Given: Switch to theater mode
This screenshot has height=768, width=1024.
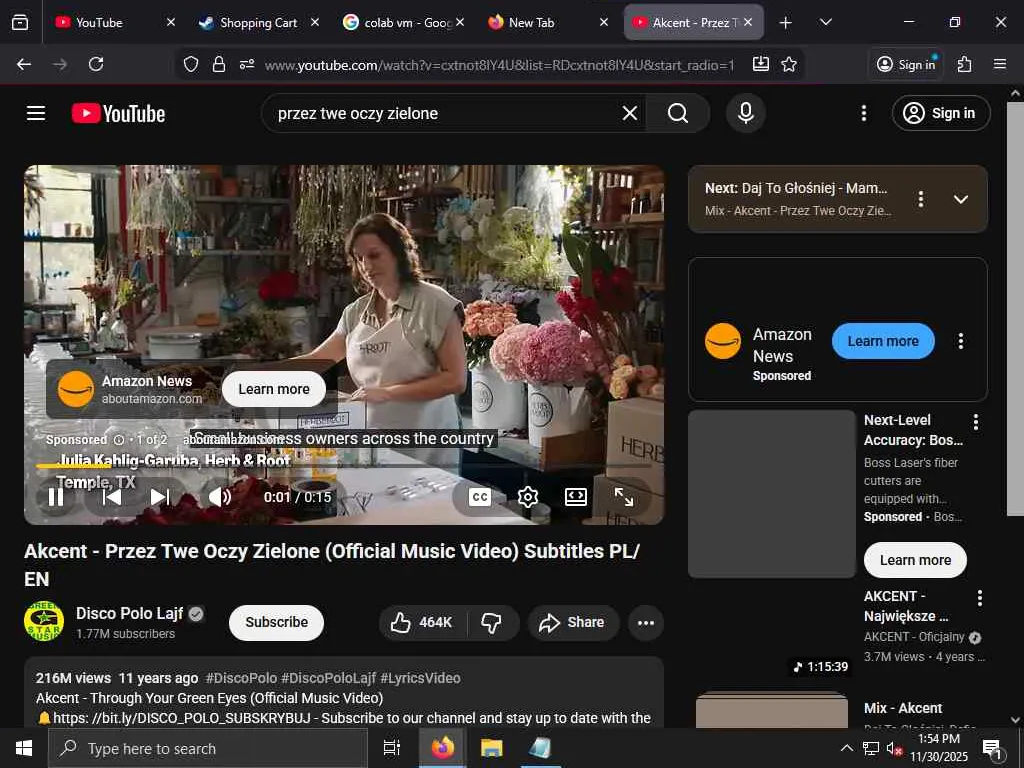Looking at the screenshot, I should click(x=575, y=497).
